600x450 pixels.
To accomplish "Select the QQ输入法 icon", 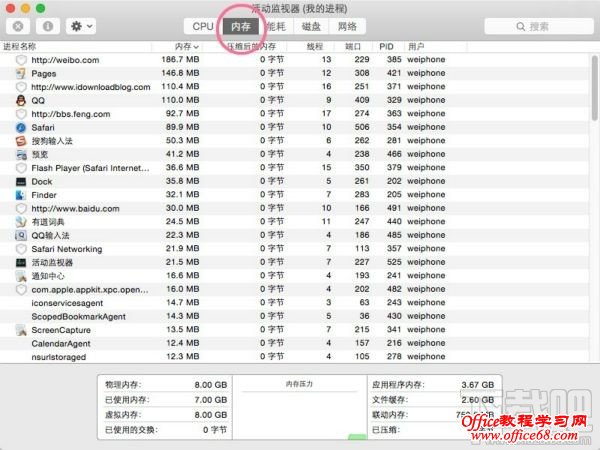I will [x=21, y=235].
